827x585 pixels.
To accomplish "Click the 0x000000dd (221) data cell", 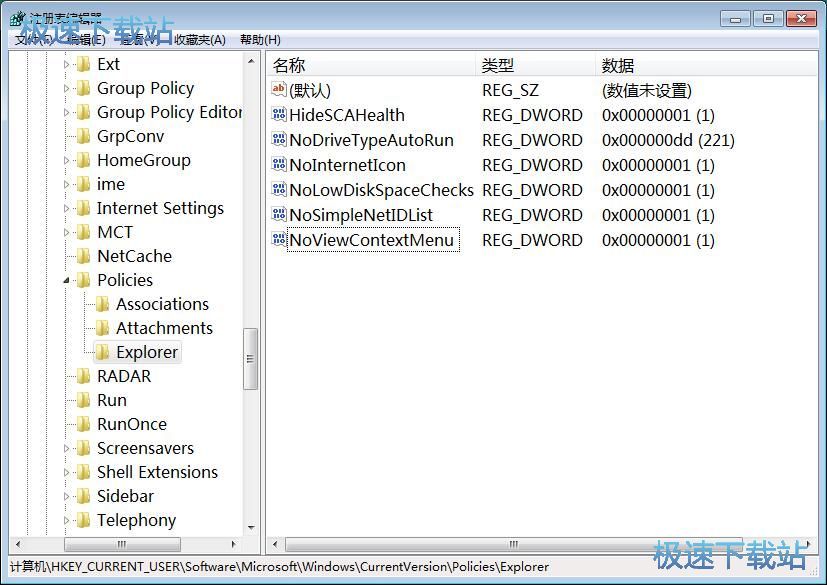I will pos(668,140).
